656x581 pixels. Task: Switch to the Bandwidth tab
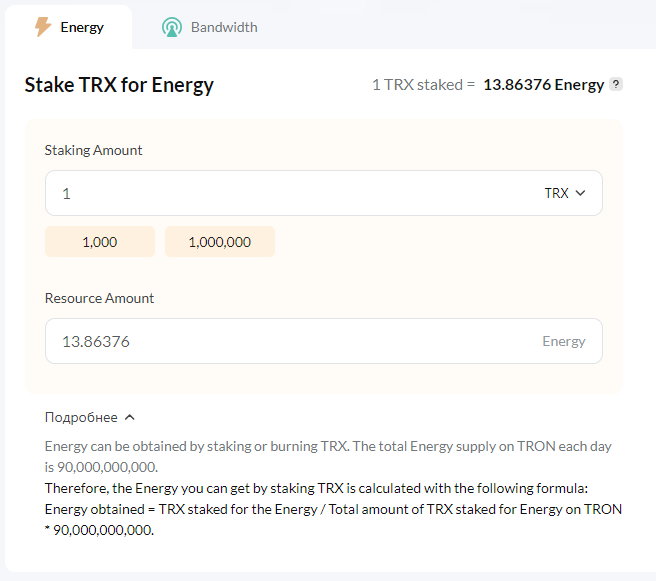point(210,27)
